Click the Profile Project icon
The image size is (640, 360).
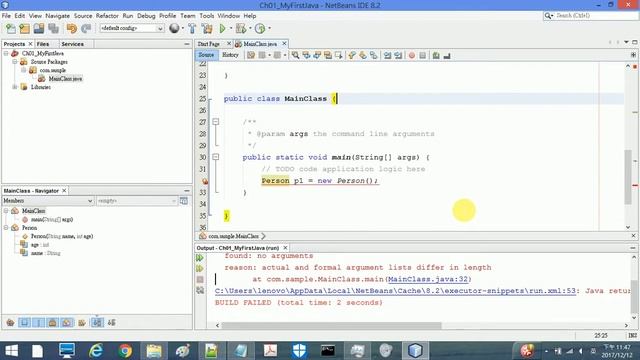(x=260, y=28)
